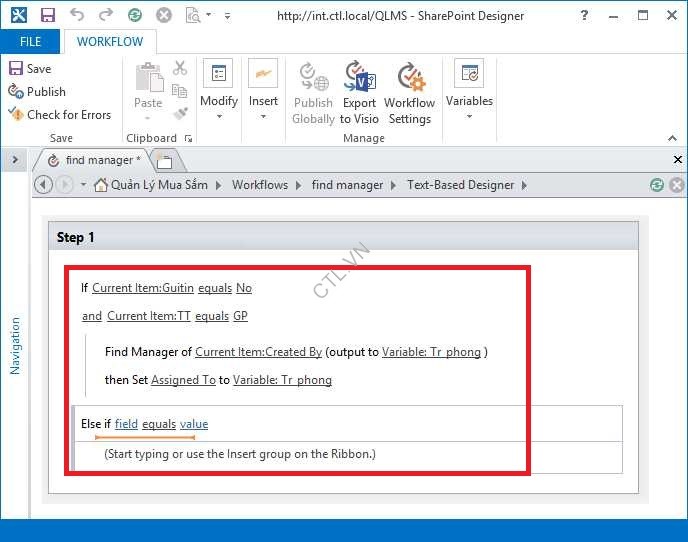The width and height of the screenshot is (688, 542).
Task: Click the Refresh icon in breadcrumb bar
Action: [x=657, y=185]
